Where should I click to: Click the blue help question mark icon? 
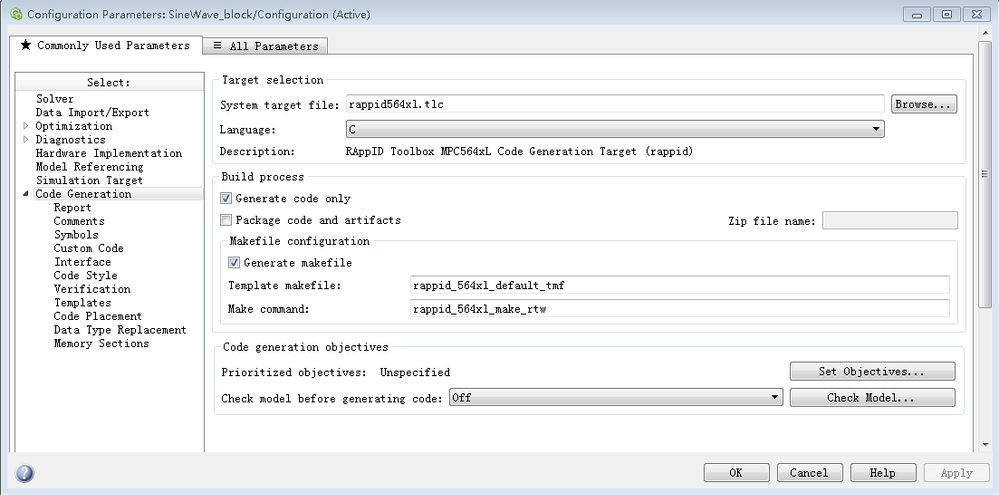click(x=25, y=473)
